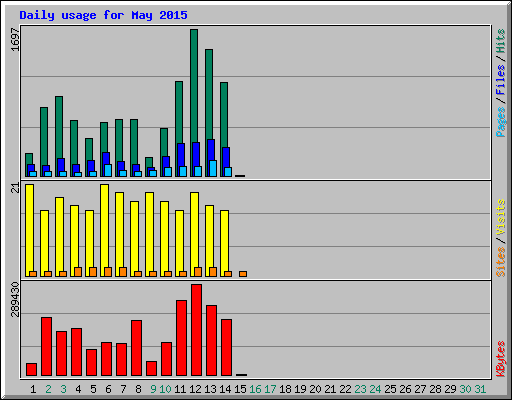Click day 7 on the x-axis

tap(123, 389)
